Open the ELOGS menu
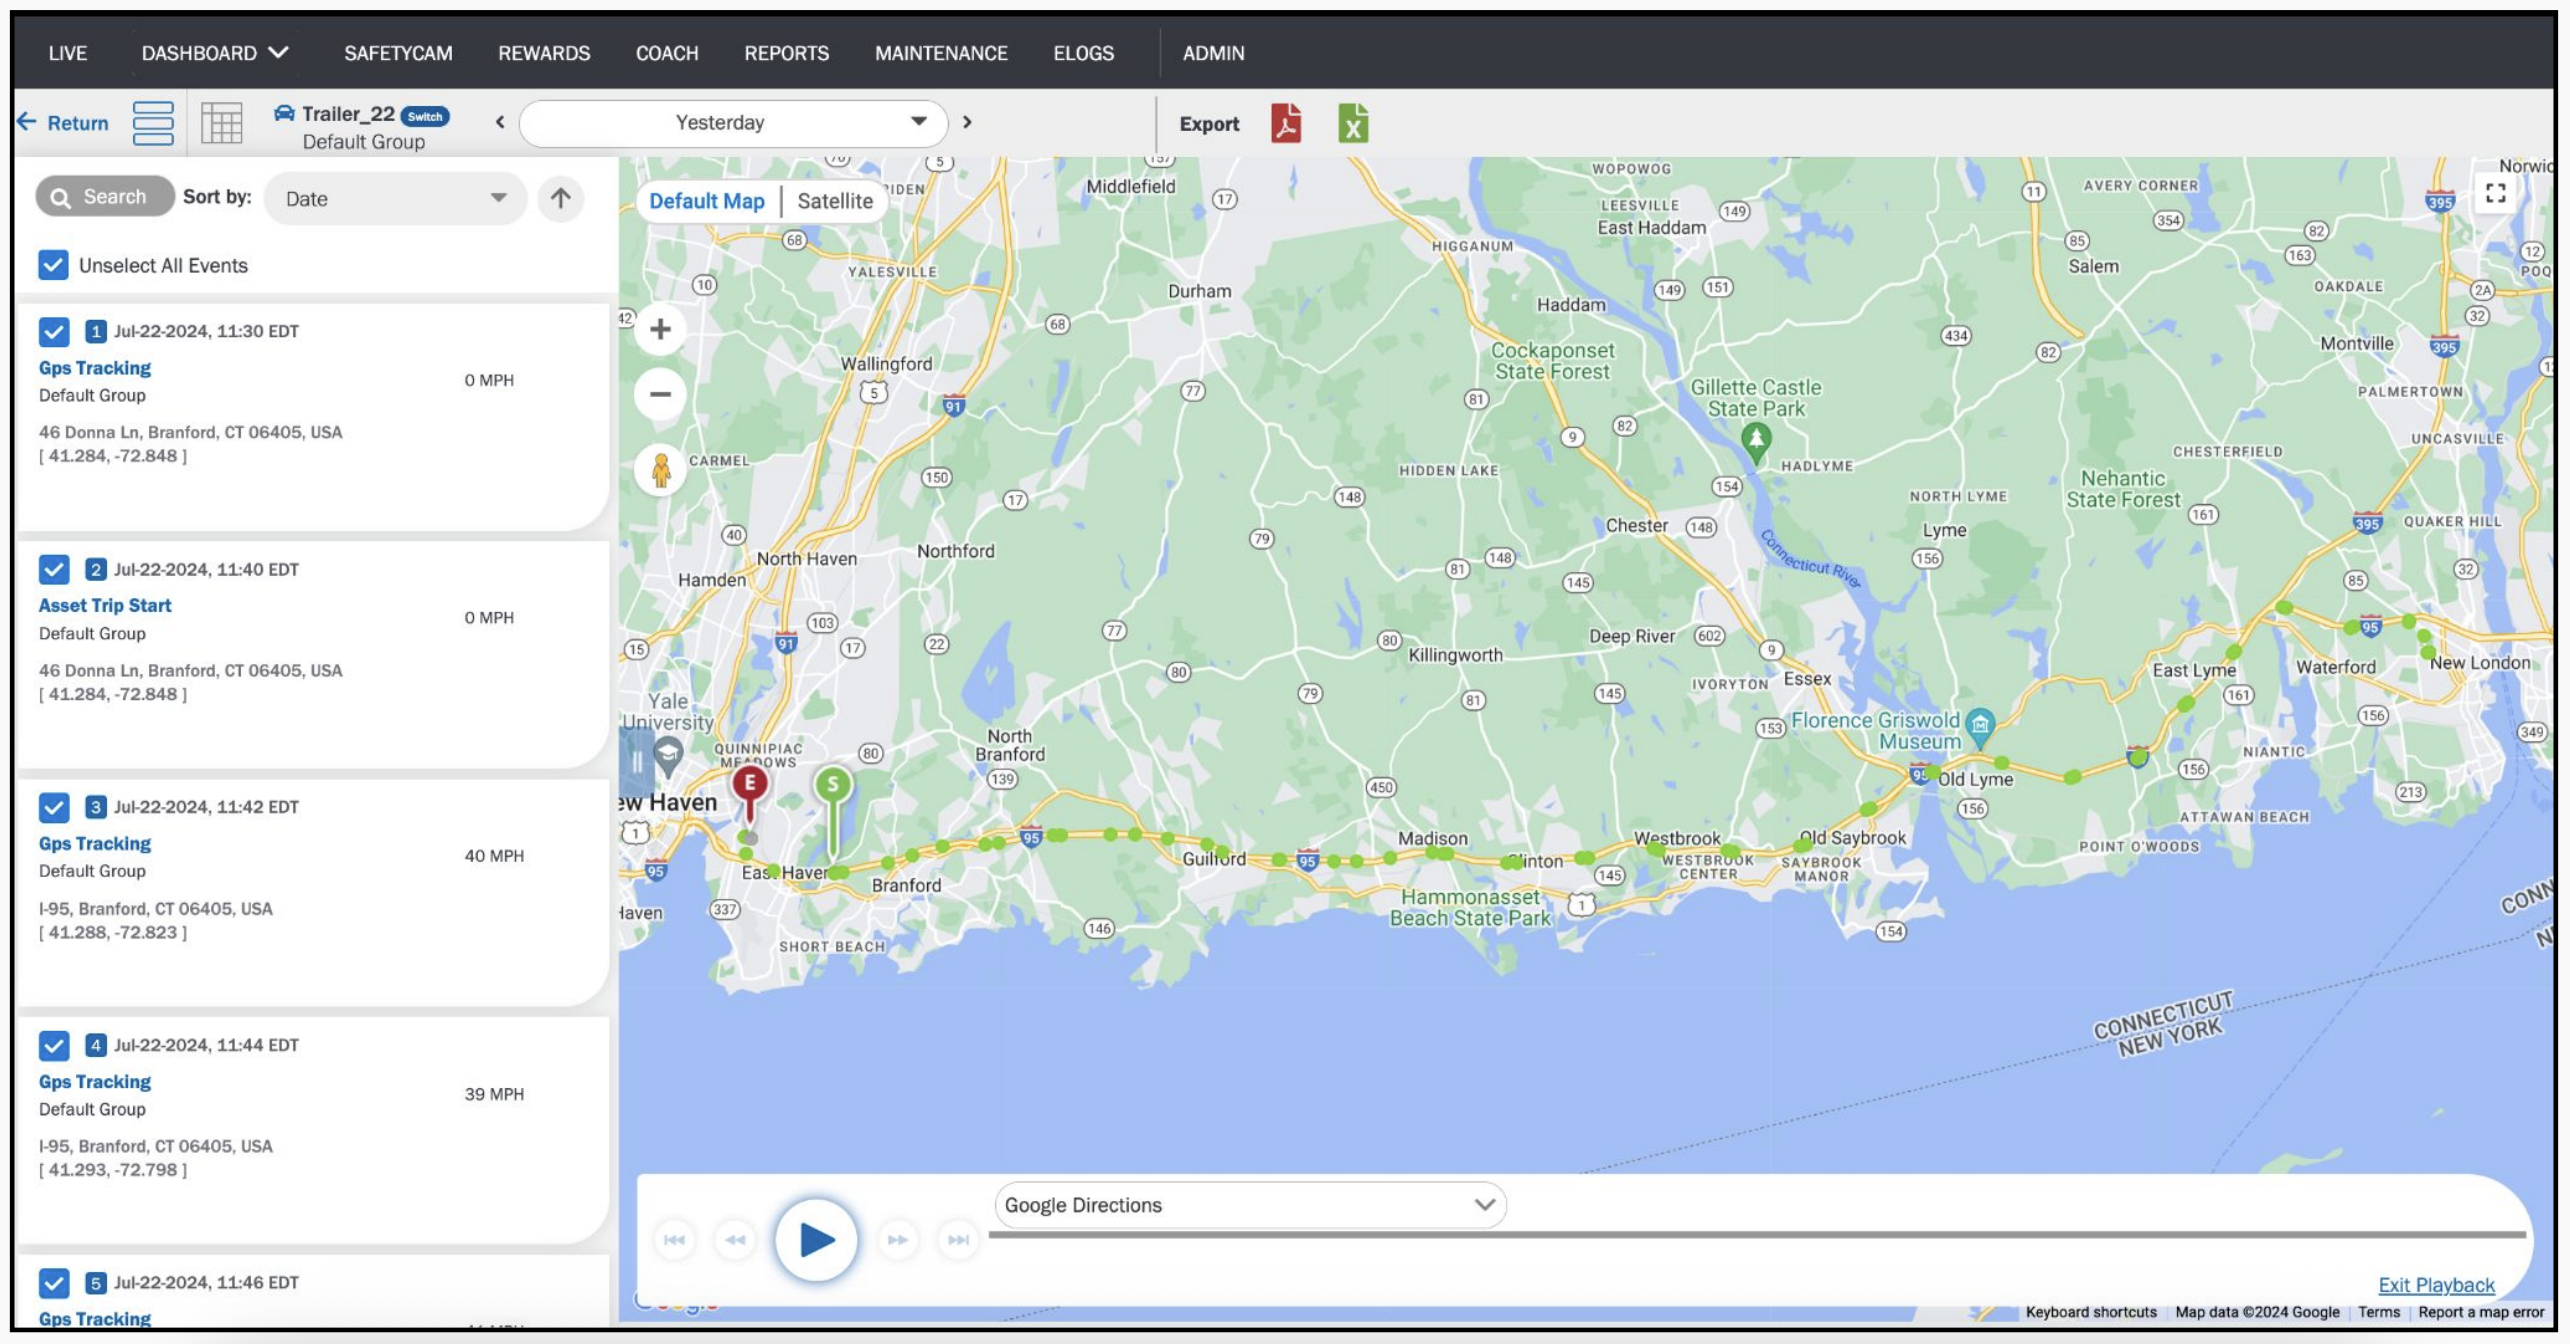Screen dimensions: 2570x1344 point(1083,53)
